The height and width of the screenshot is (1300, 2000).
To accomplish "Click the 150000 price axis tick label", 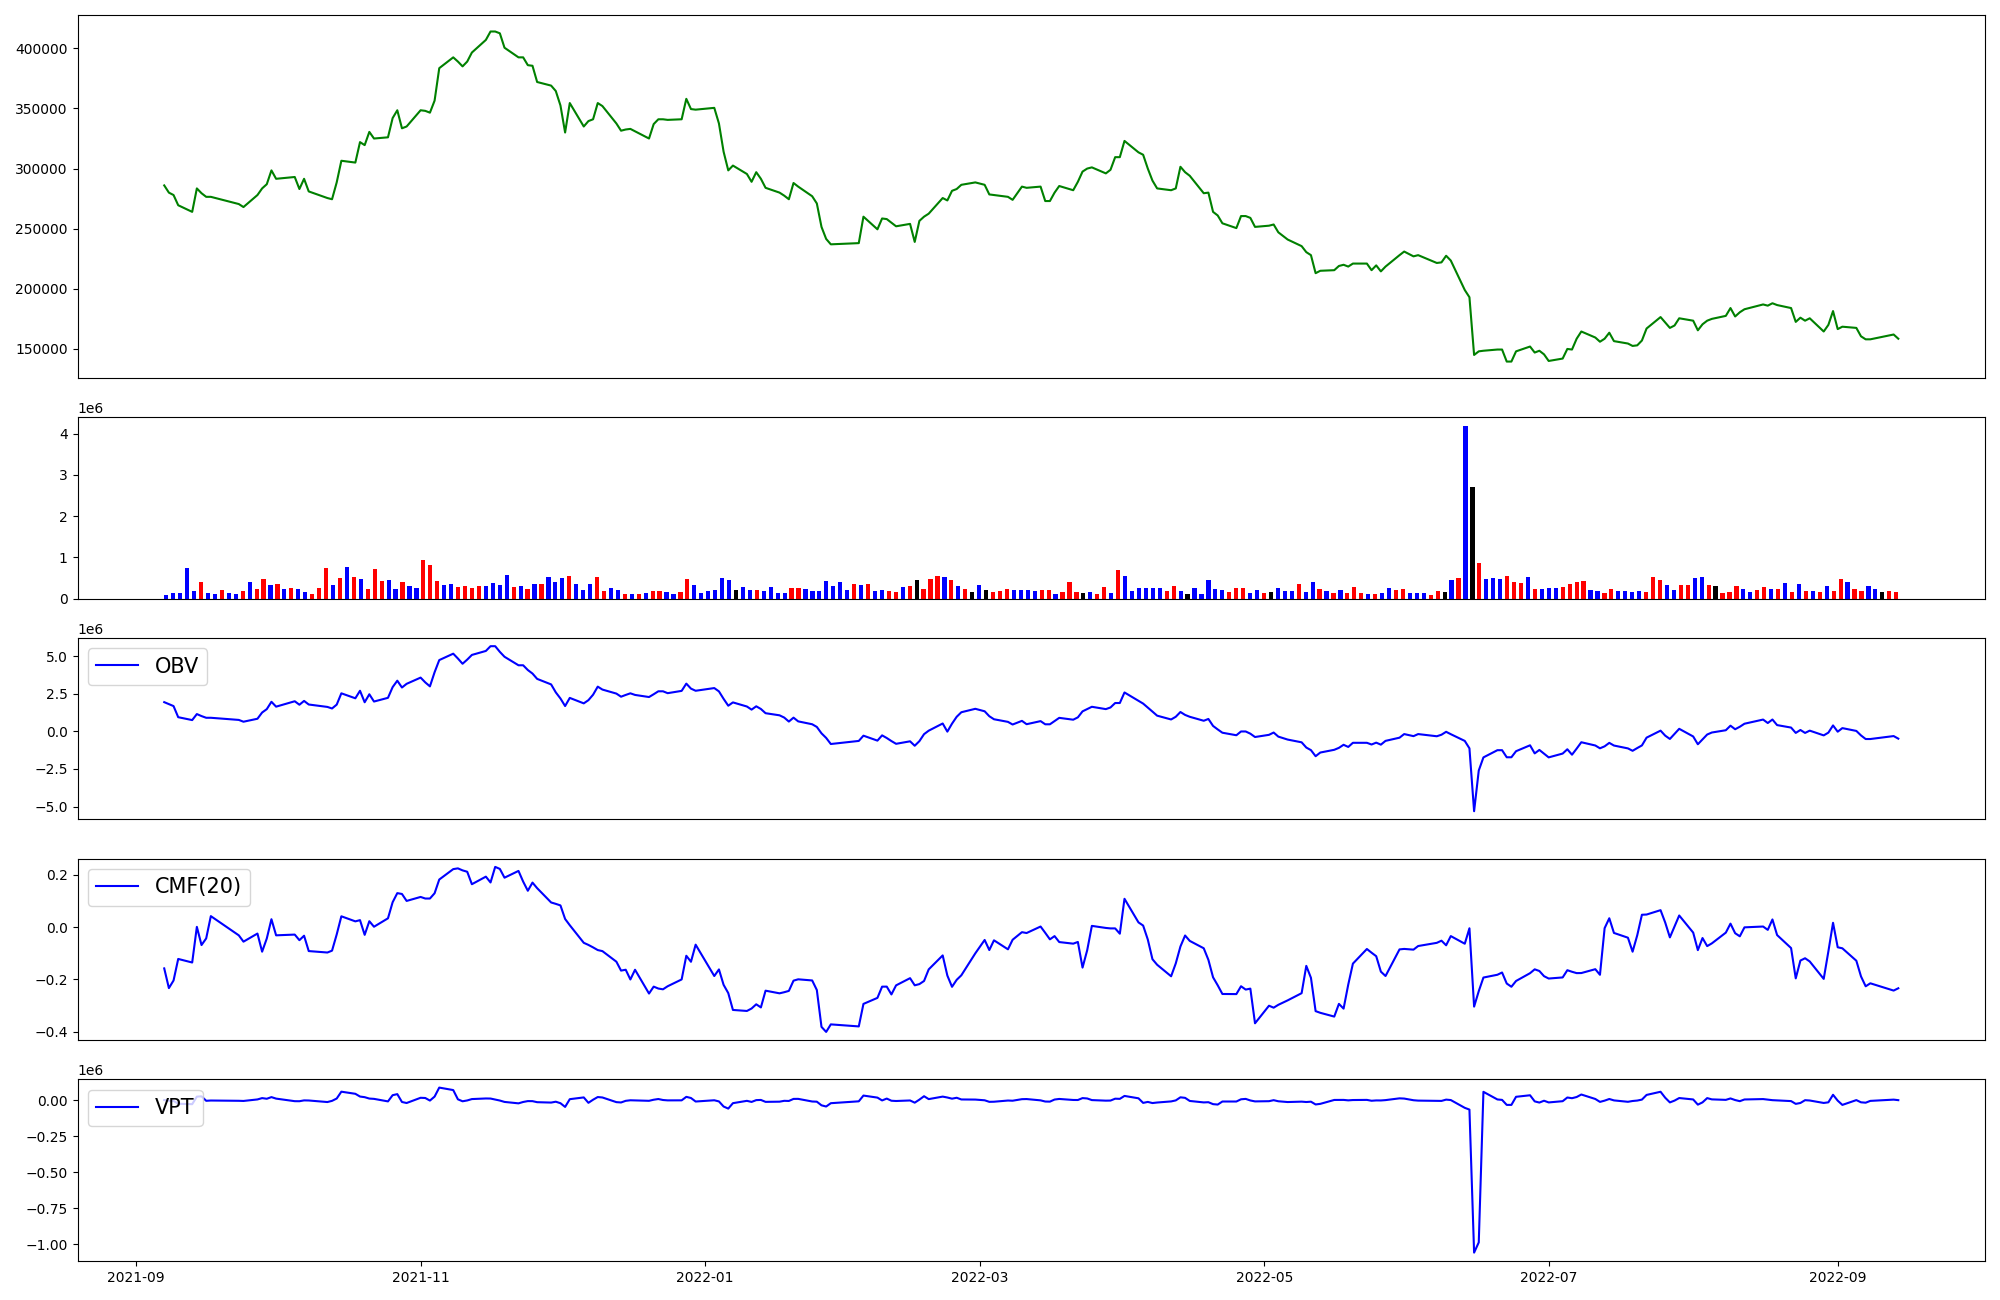I will tap(41, 349).
